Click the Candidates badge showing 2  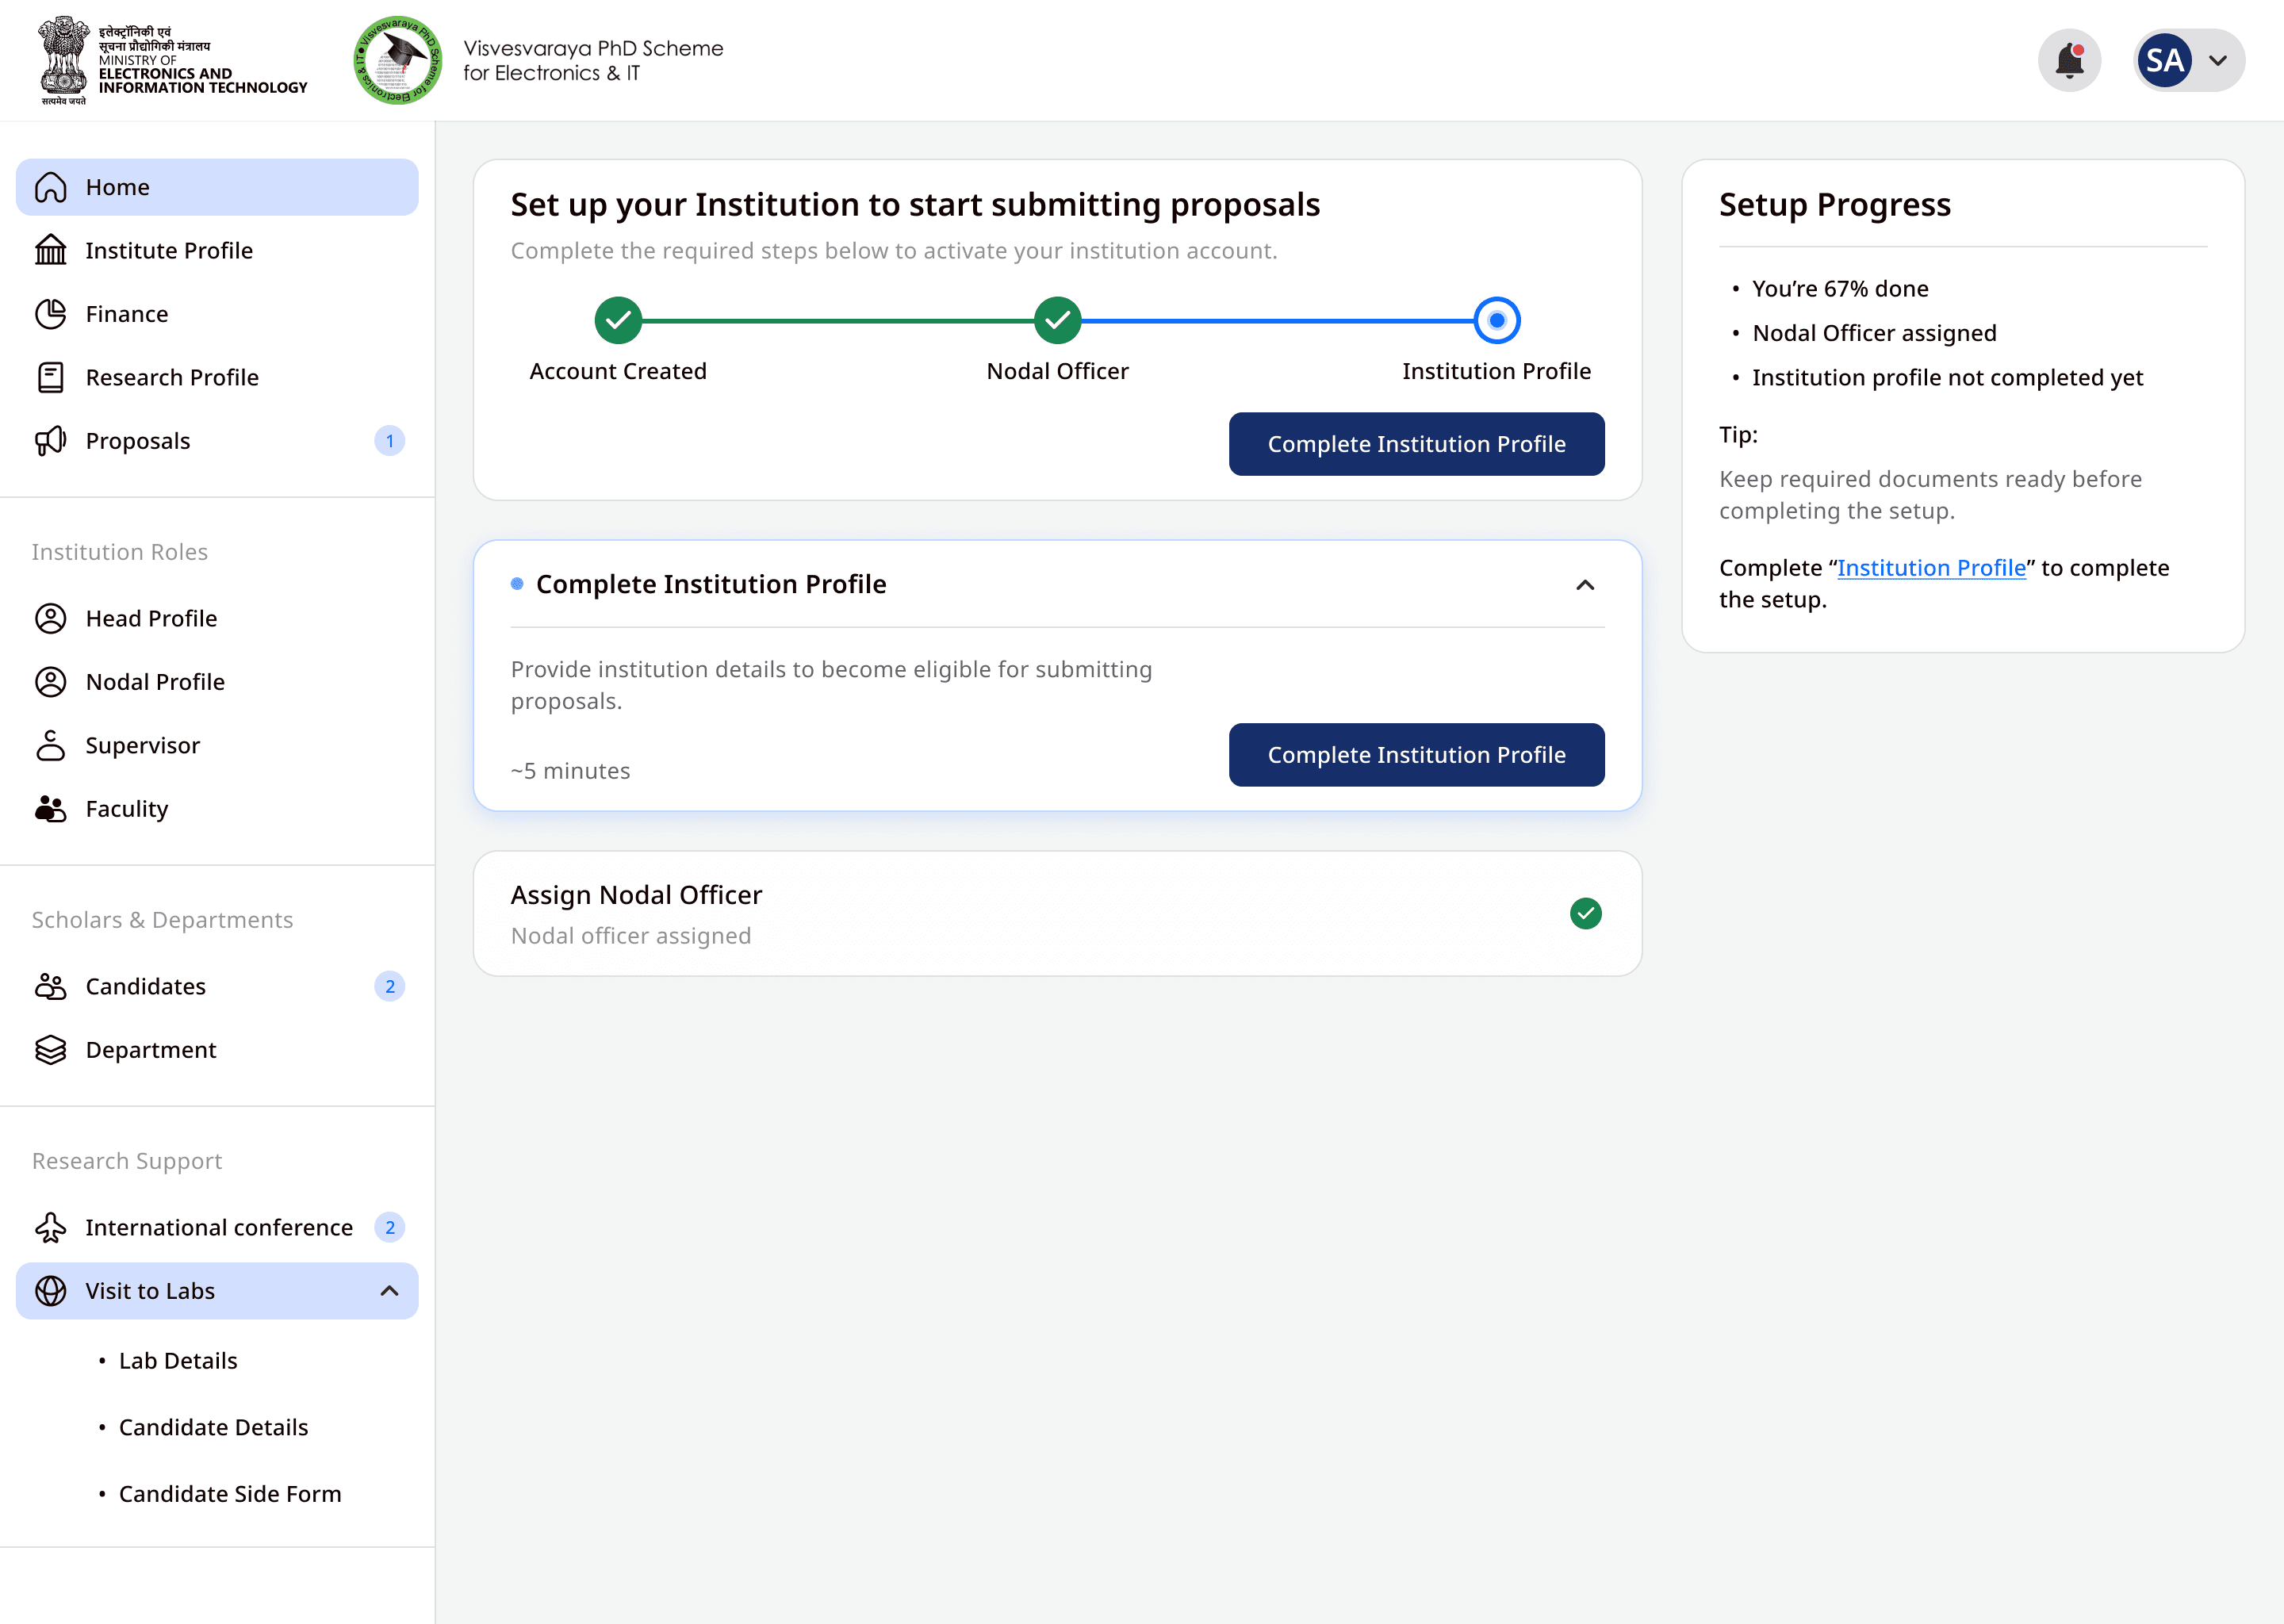coord(390,986)
